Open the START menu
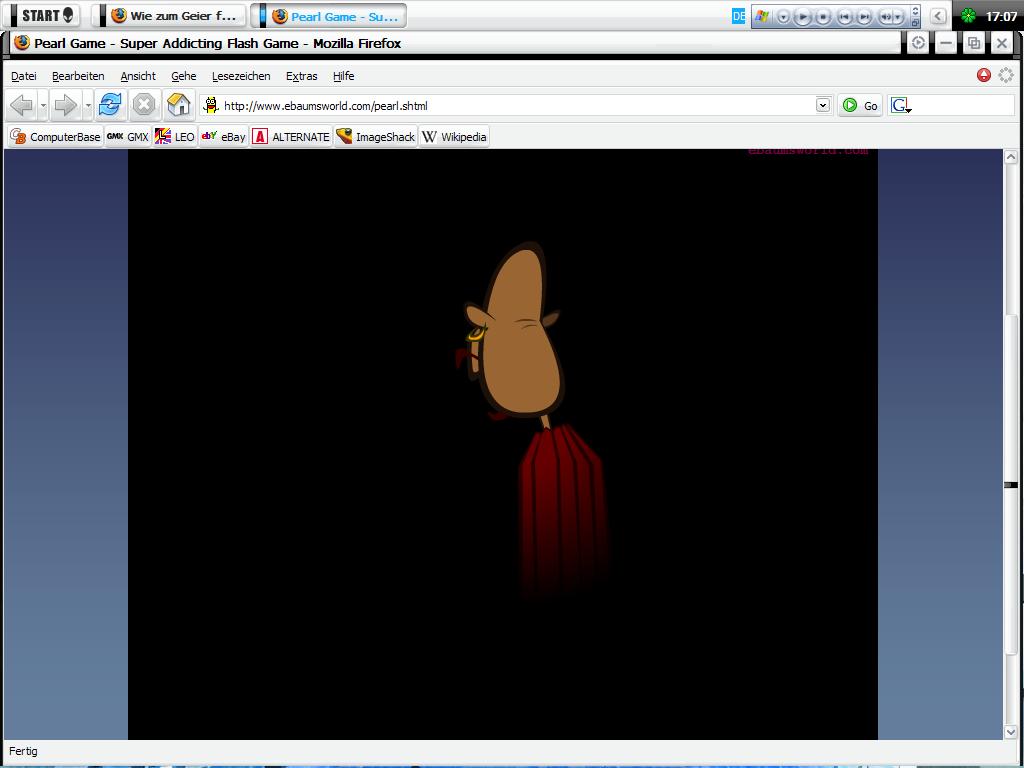The image size is (1024, 768). pyautogui.click(x=44, y=16)
